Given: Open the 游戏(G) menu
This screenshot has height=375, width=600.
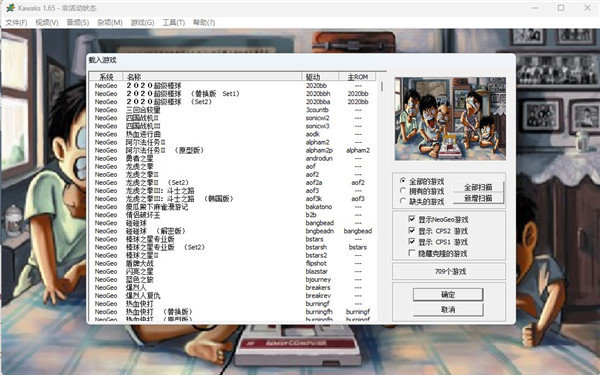Looking at the screenshot, I should coord(142,23).
